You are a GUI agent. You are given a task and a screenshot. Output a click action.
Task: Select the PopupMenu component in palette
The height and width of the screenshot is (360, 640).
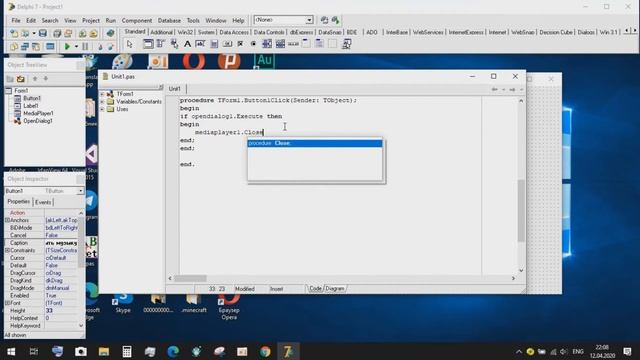pos(174,44)
